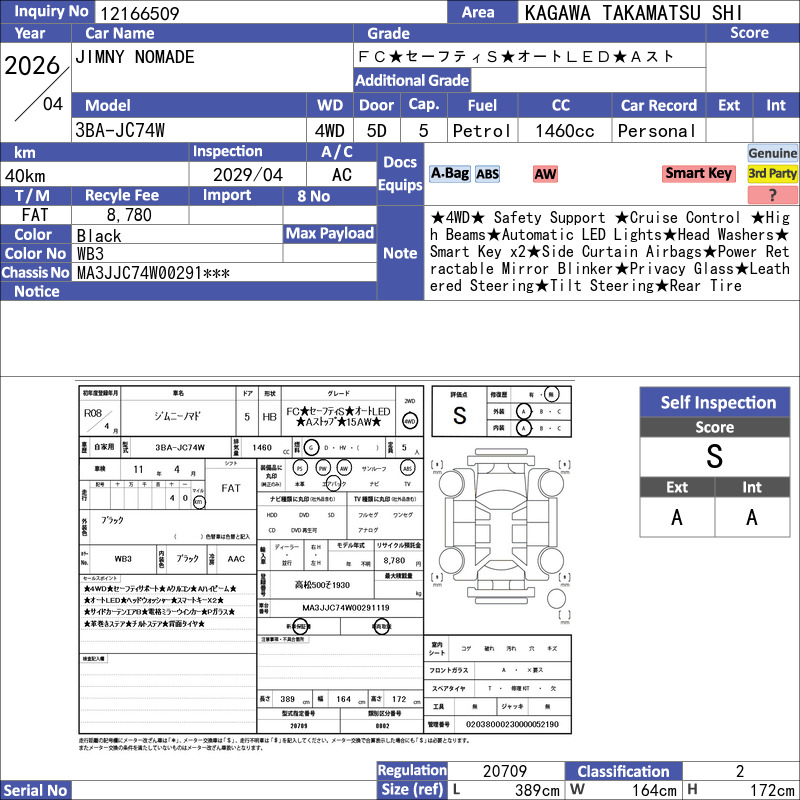Click the ABS equipment badge
The width and height of the screenshot is (800, 800).
pos(487,174)
